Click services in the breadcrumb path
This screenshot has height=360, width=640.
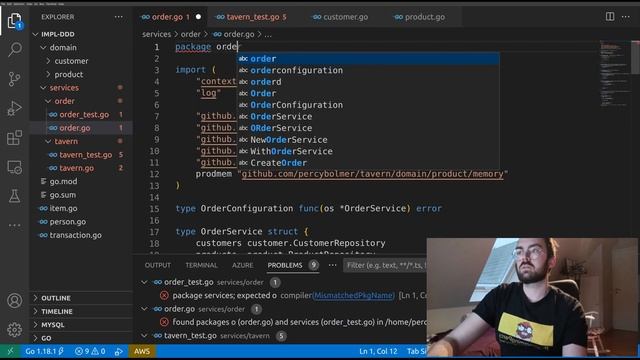(x=156, y=34)
